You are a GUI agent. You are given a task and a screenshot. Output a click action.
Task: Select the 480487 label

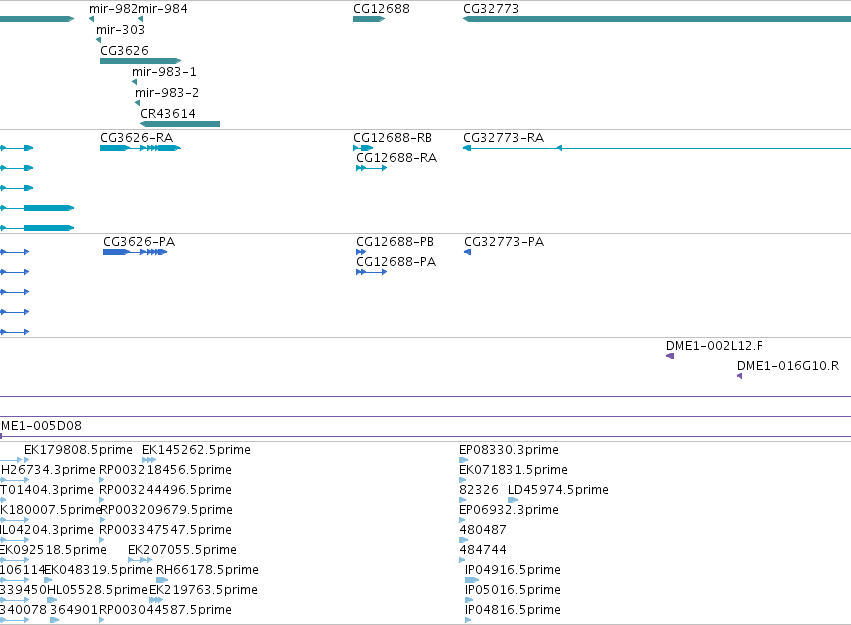point(483,530)
